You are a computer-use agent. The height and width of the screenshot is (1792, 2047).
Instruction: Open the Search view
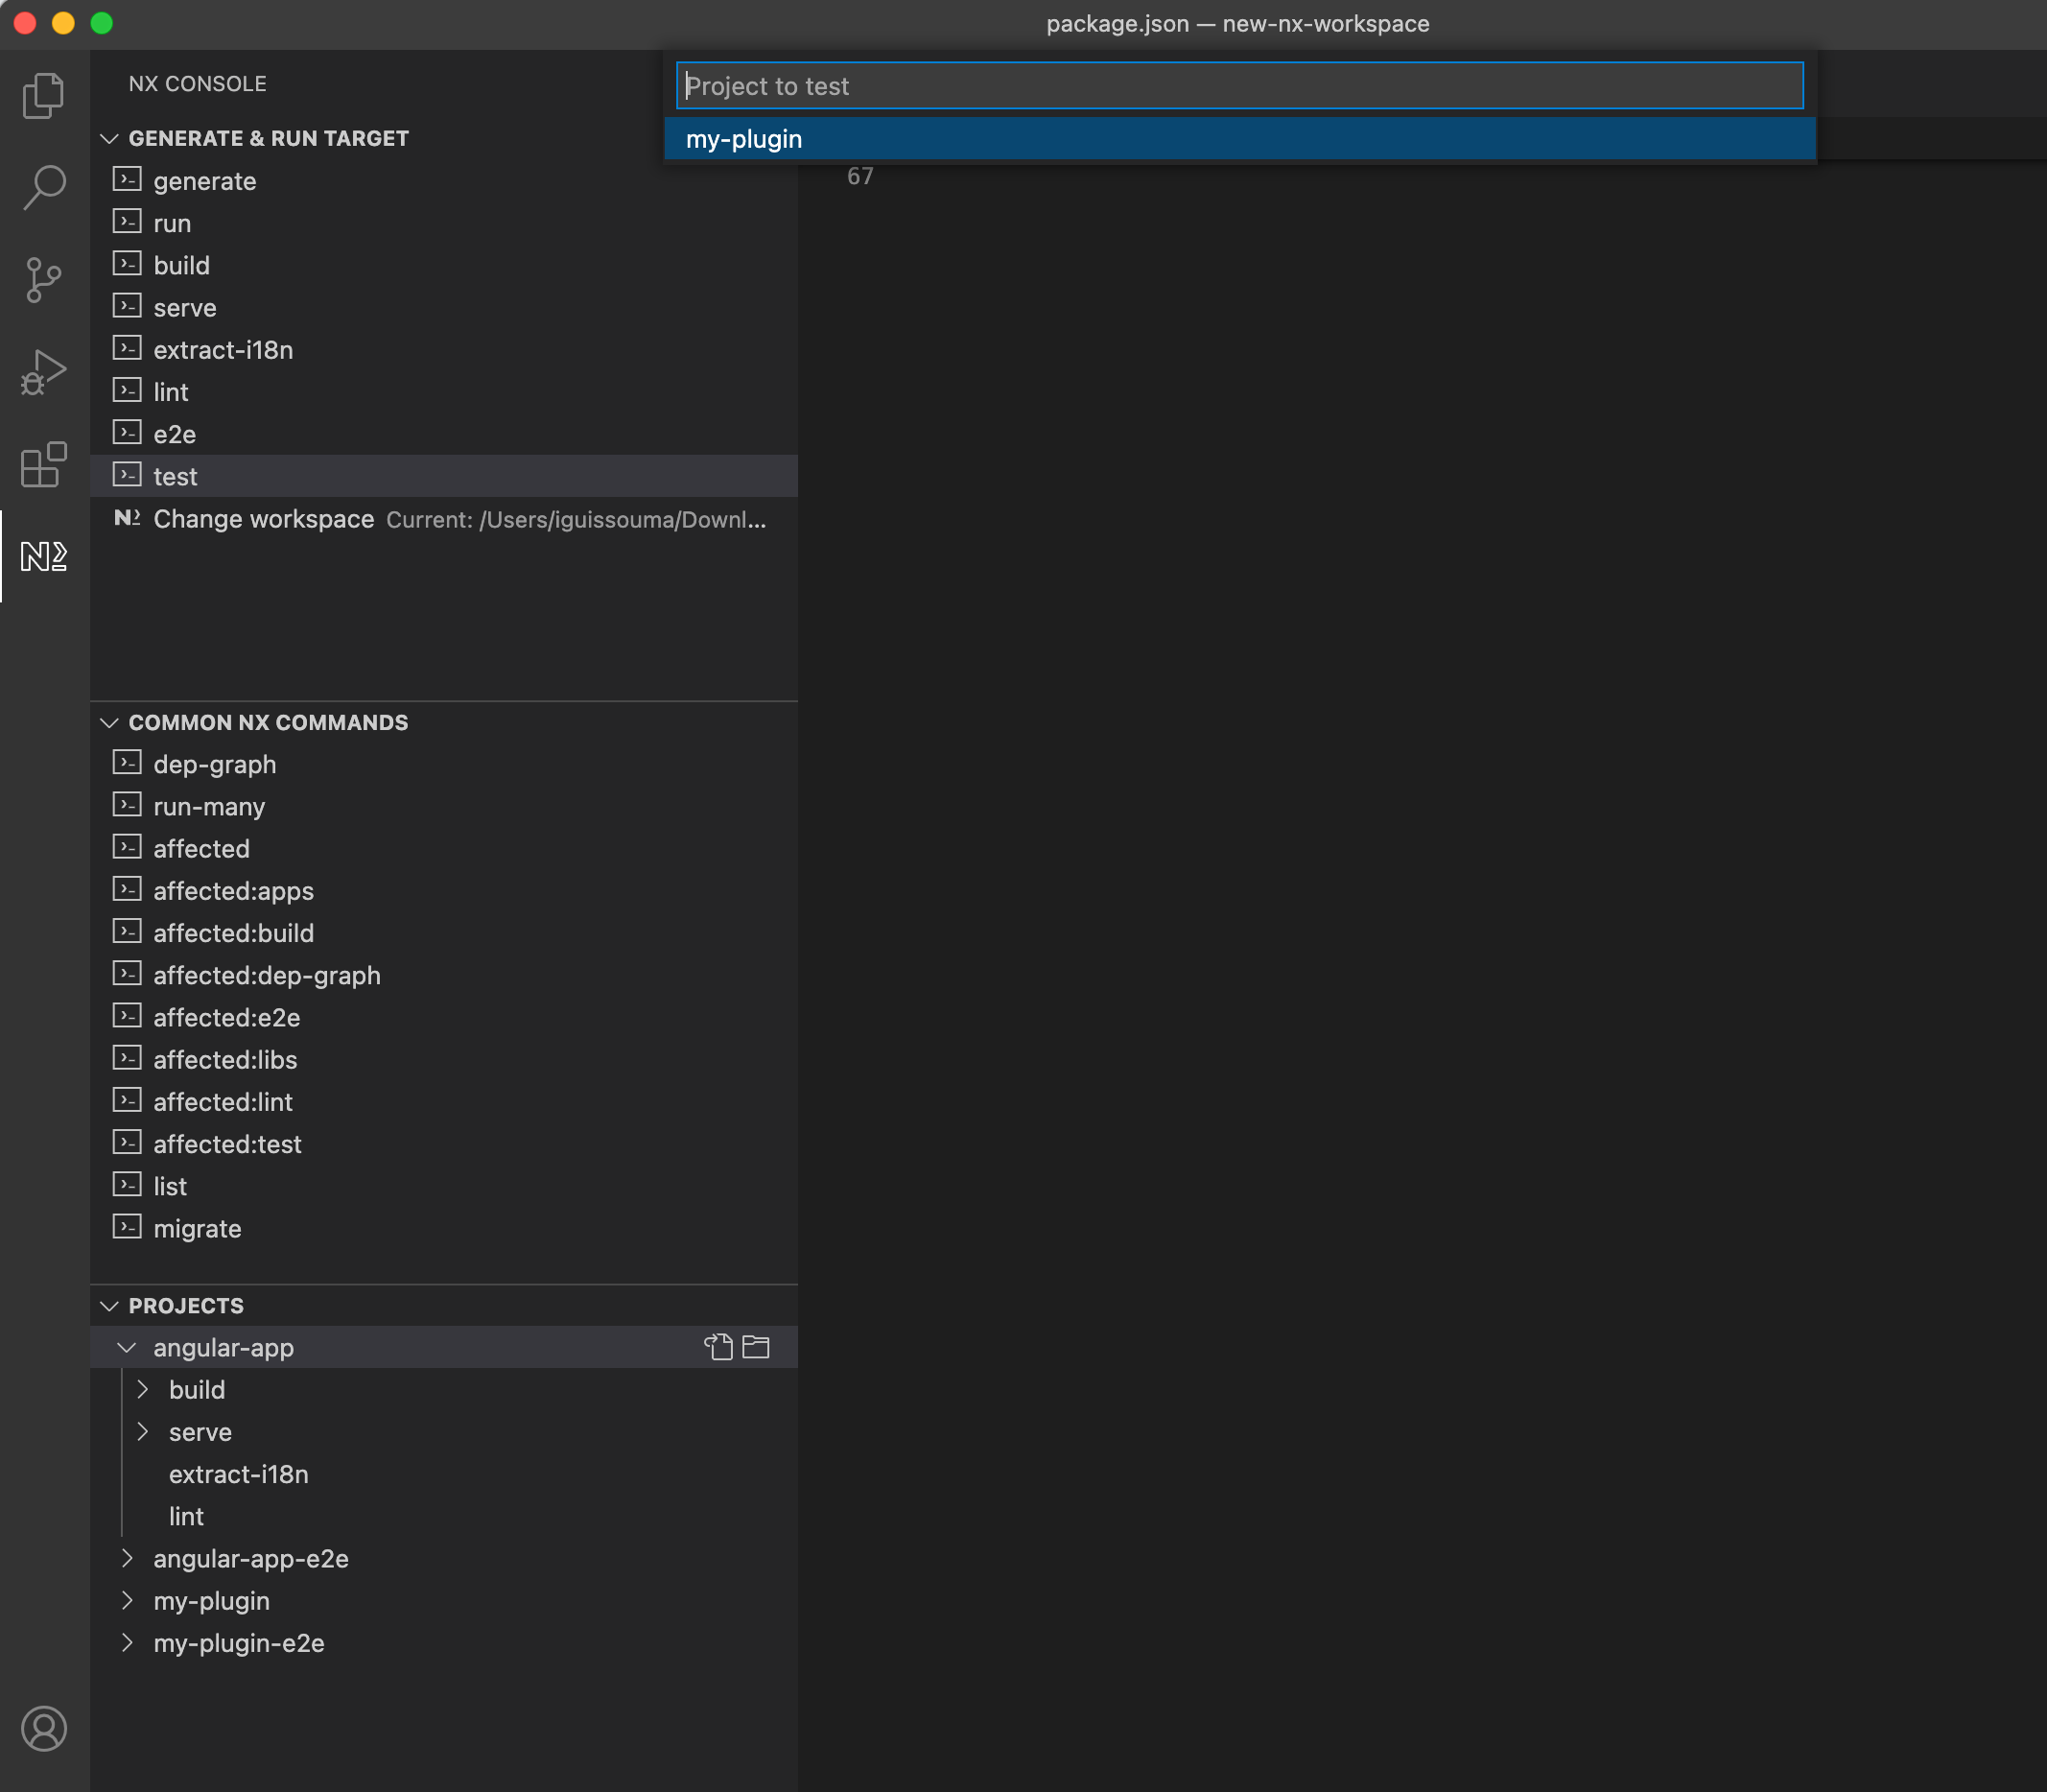pos(43,185)
